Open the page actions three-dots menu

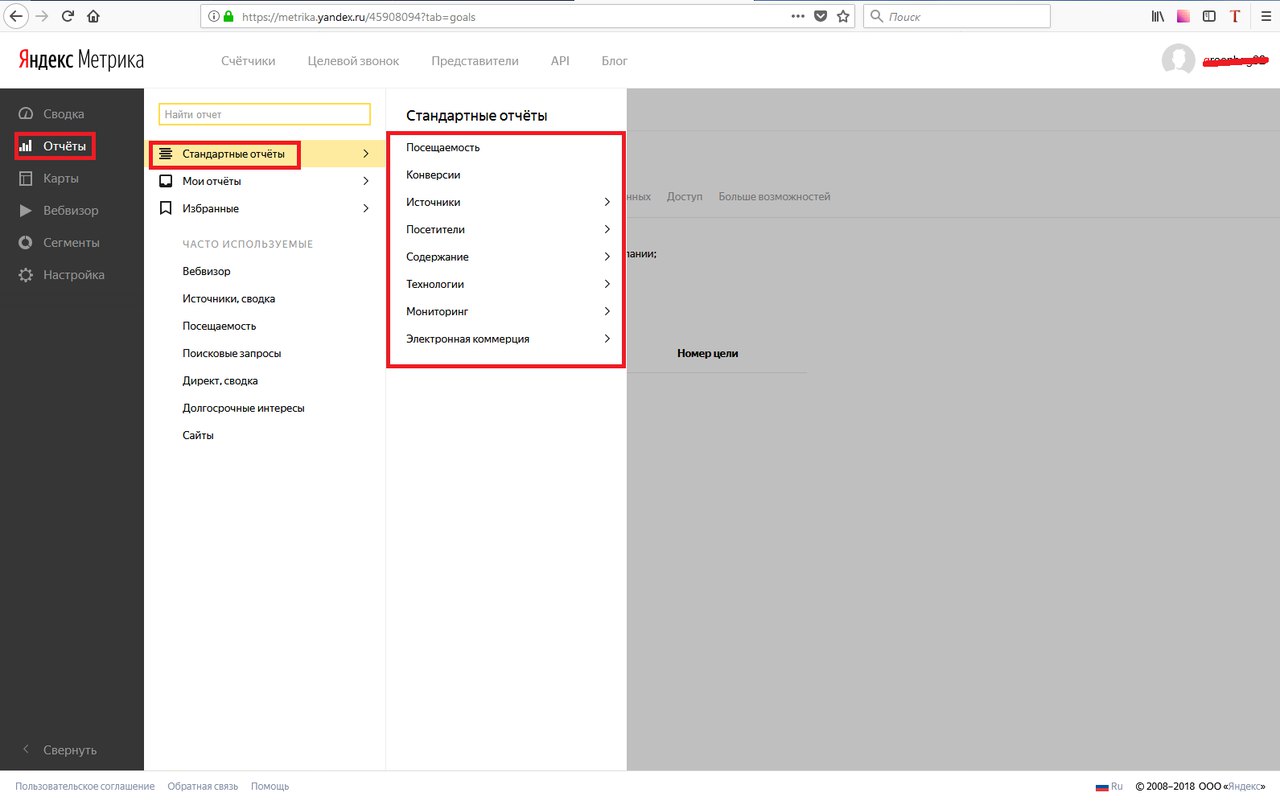point(797,16)
